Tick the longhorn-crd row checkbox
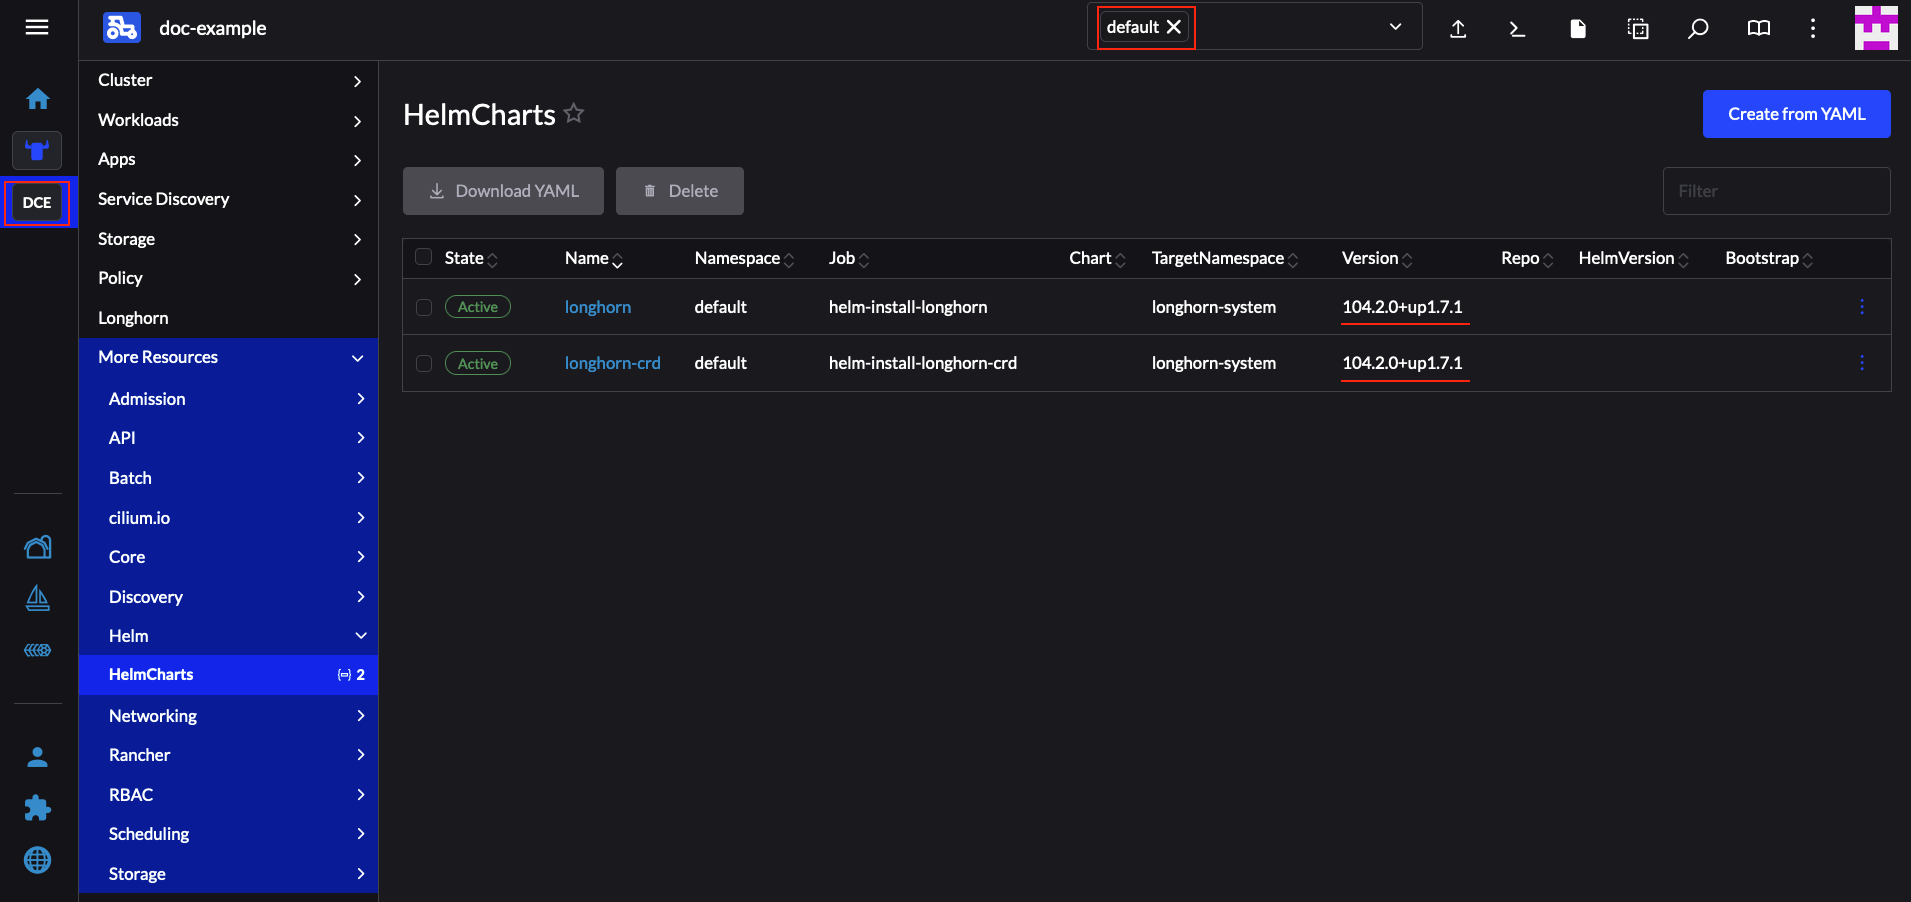The height and width of the screenshot is (902, 1911). [424, 363]
